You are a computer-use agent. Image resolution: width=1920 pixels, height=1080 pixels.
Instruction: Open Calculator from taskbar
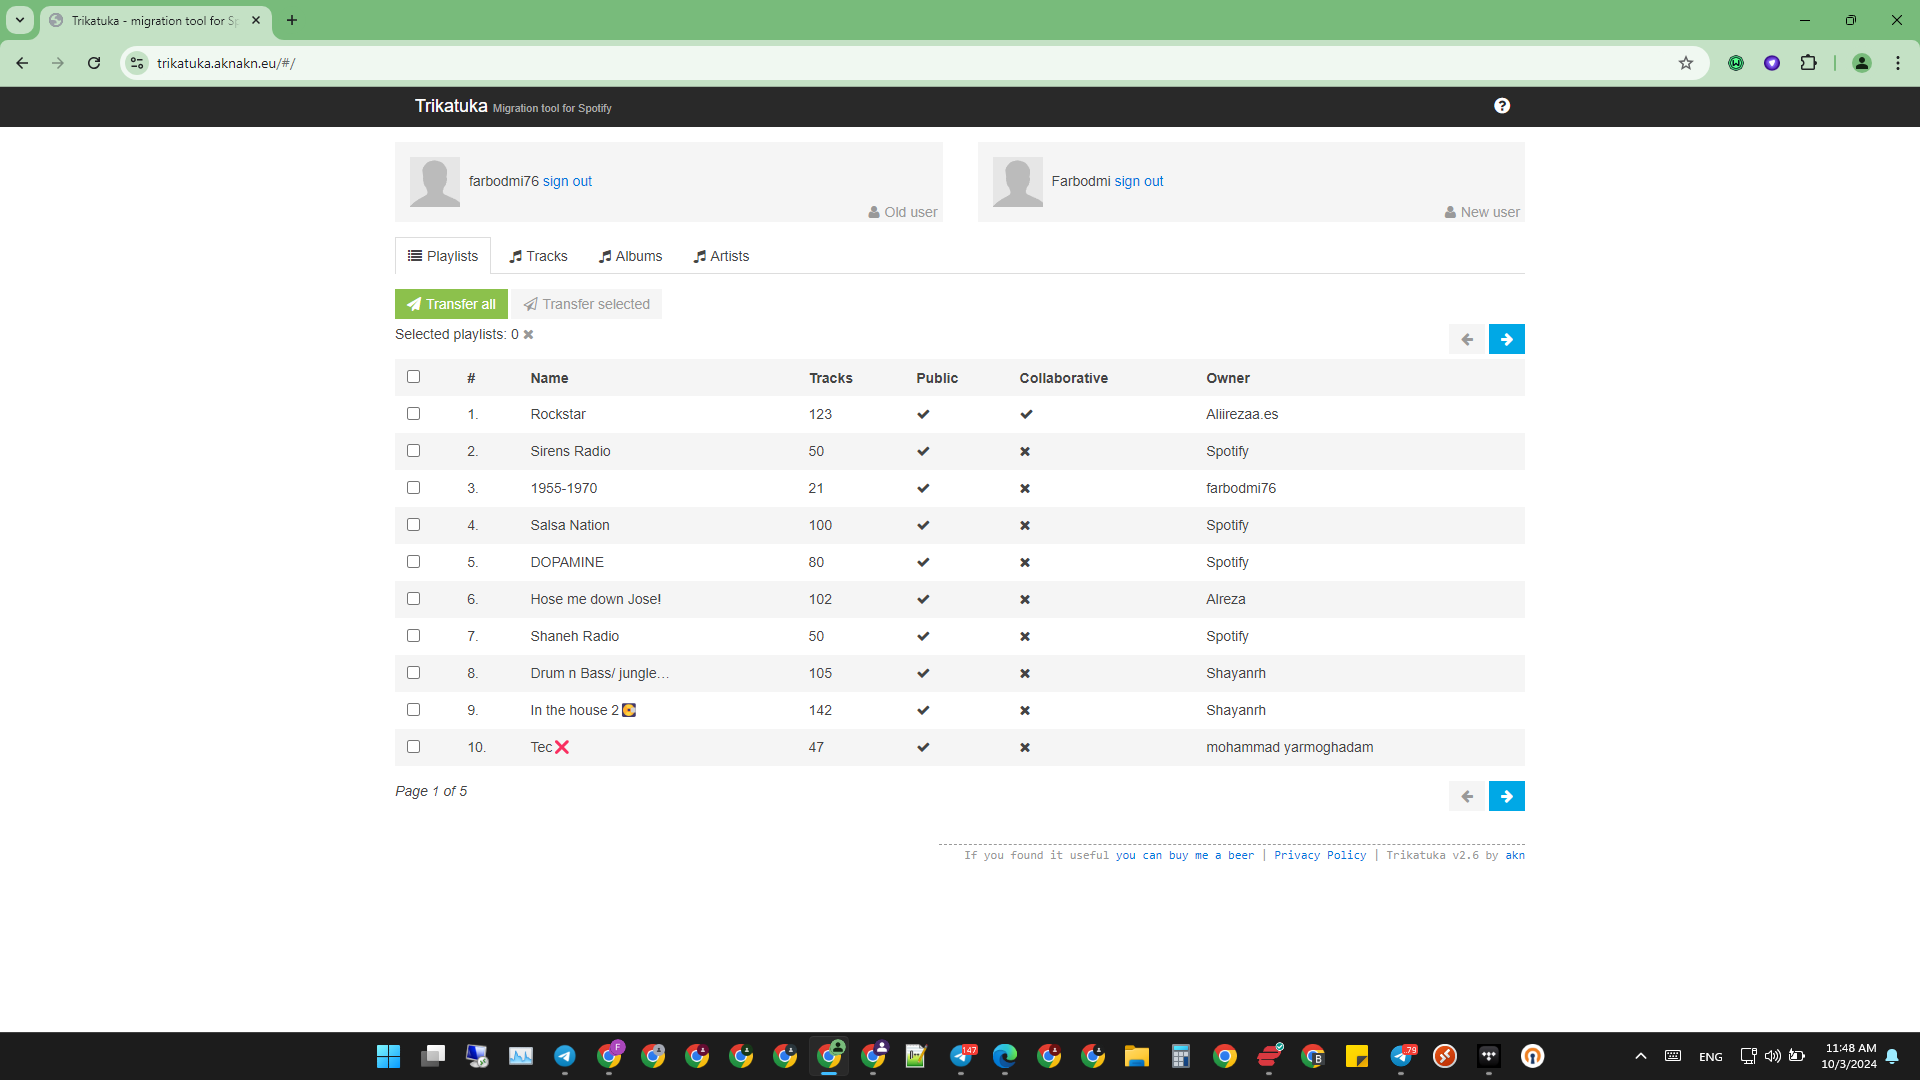click(1181, 1056)
